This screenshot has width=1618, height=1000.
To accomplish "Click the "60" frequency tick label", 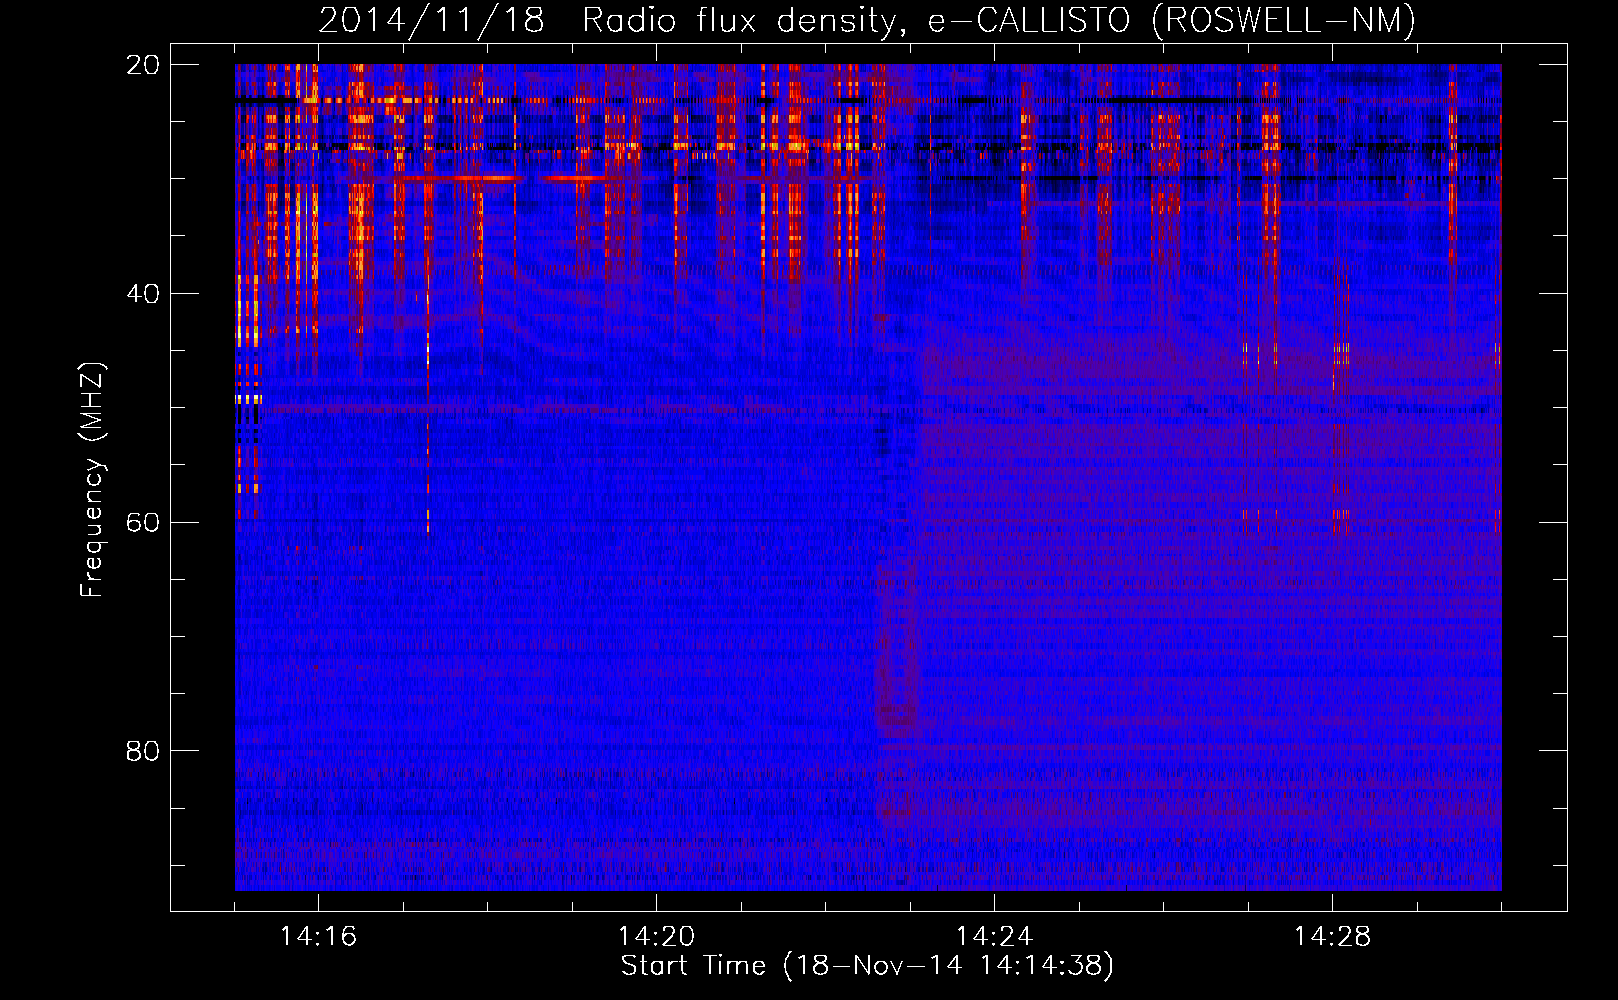I will point(142,523).
